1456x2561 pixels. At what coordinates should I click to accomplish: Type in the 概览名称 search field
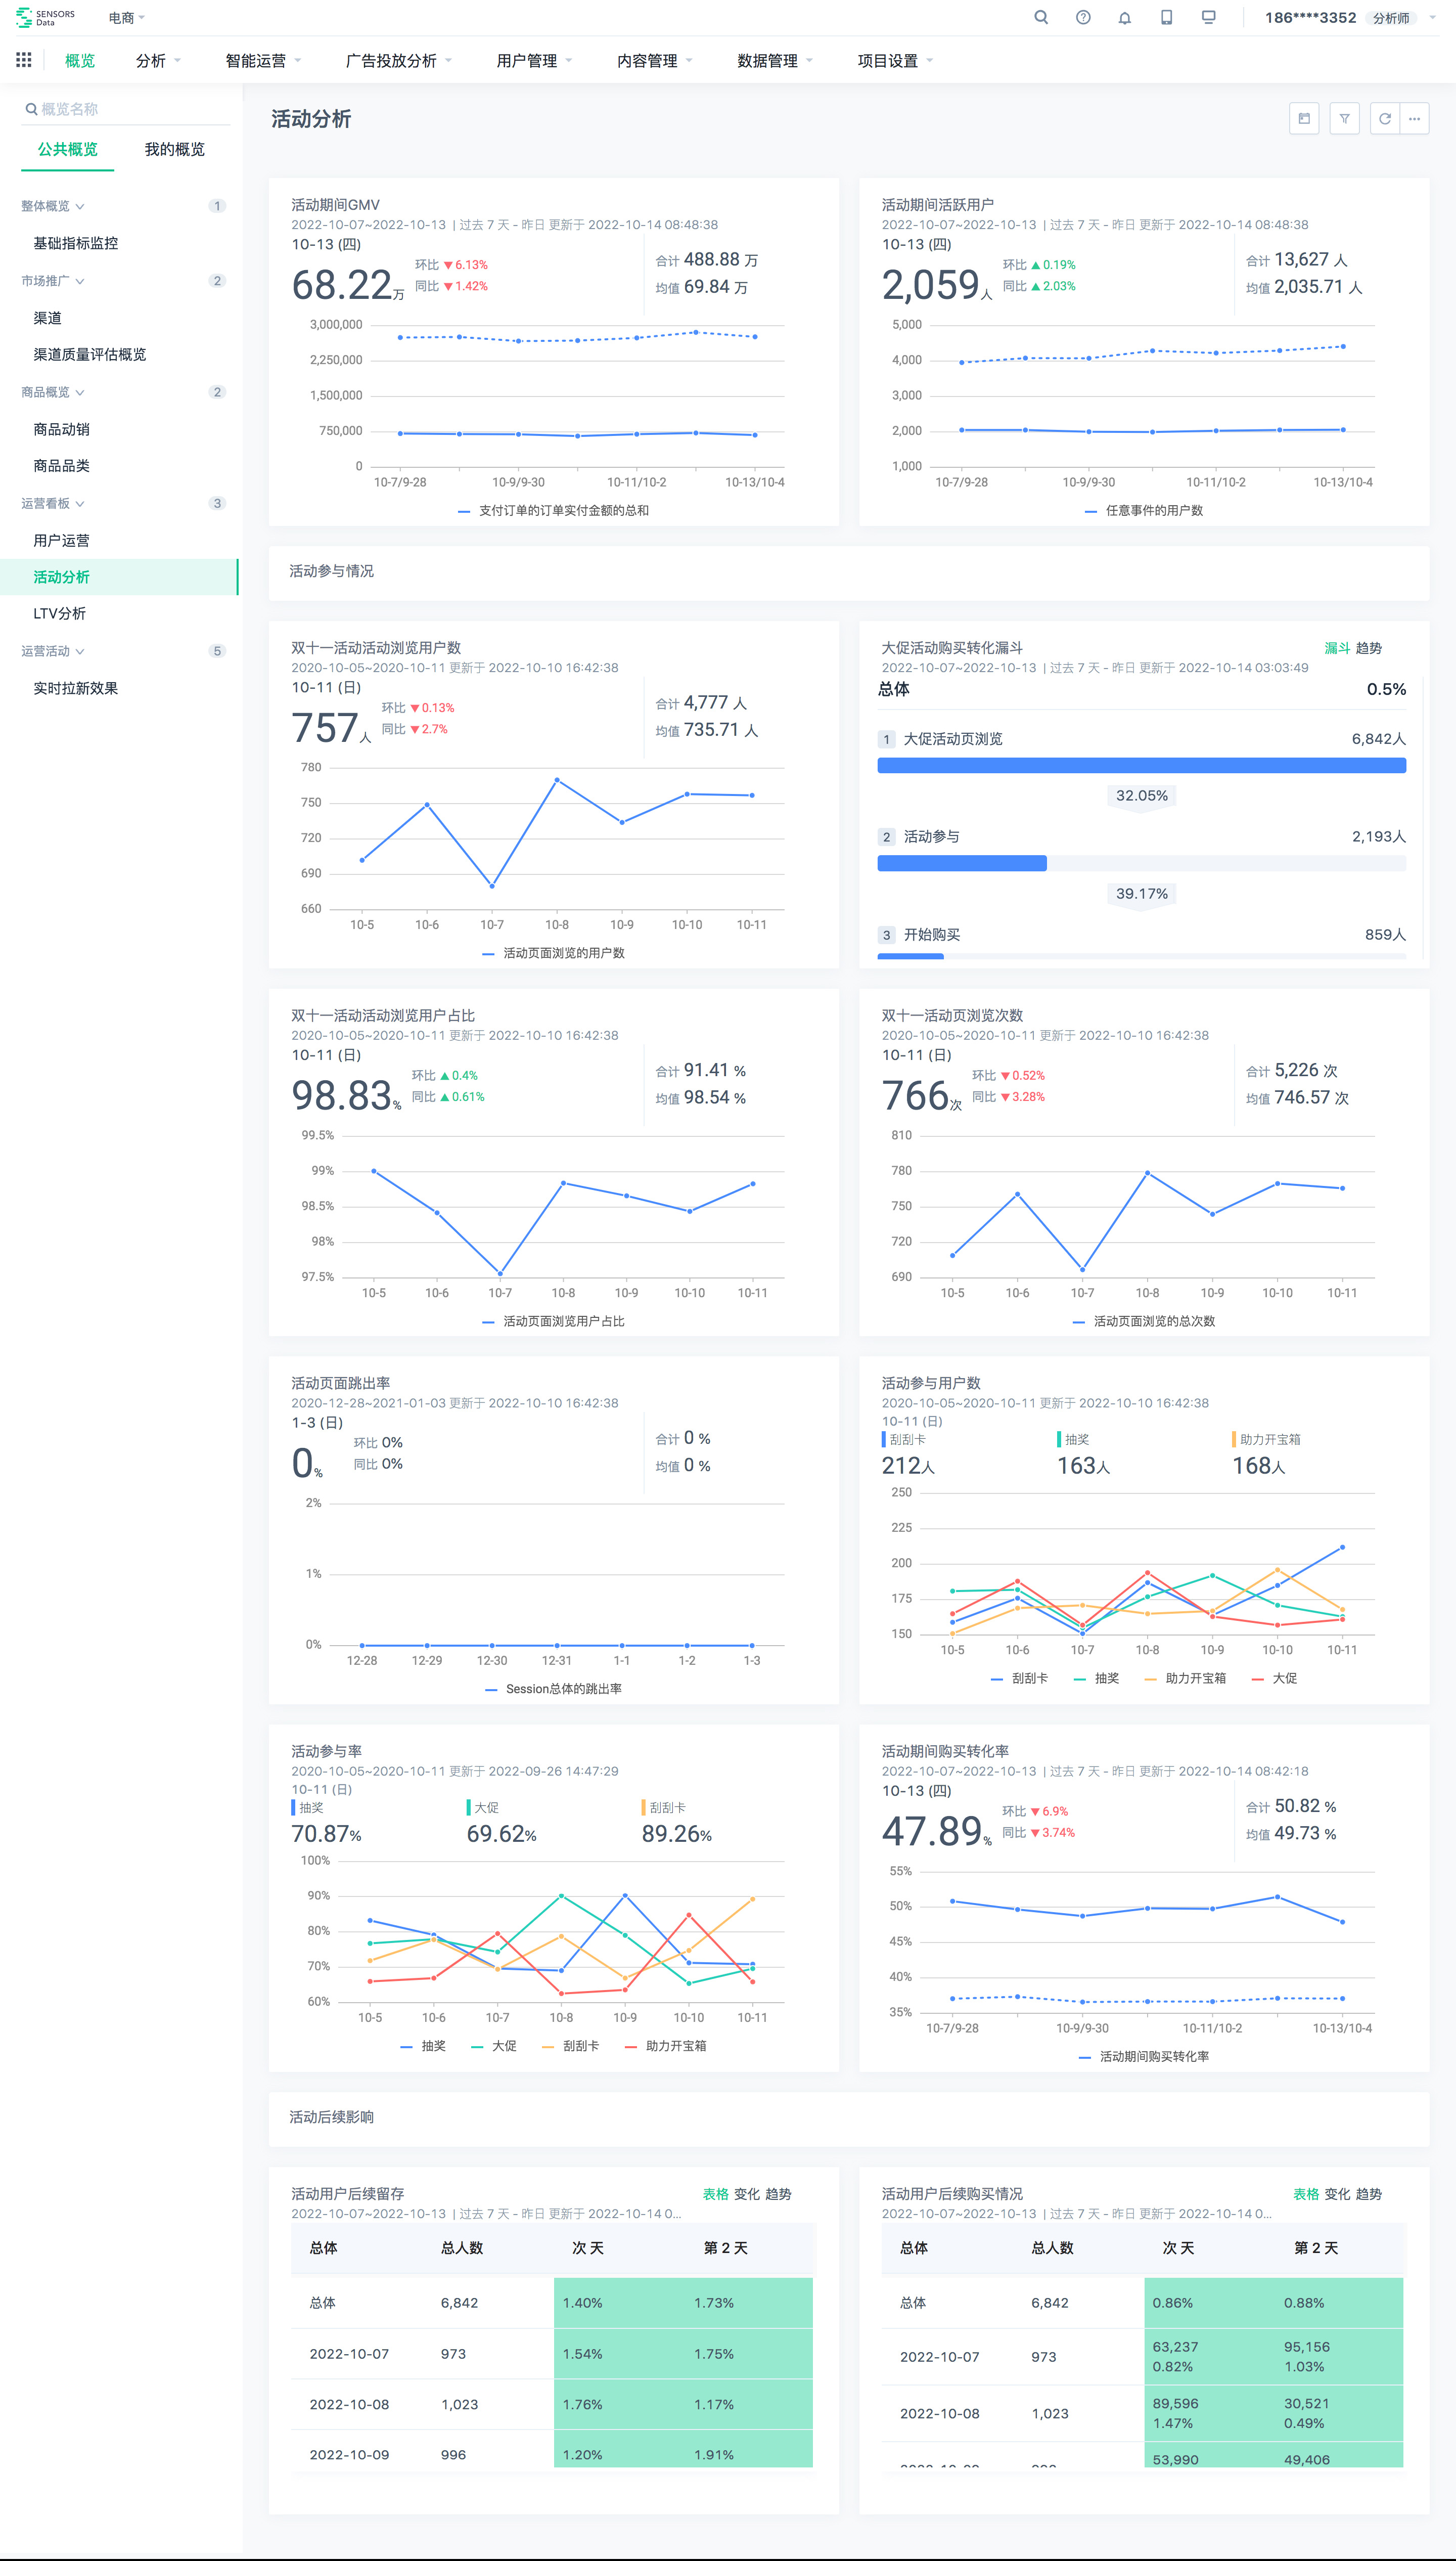tap(126, 109)
